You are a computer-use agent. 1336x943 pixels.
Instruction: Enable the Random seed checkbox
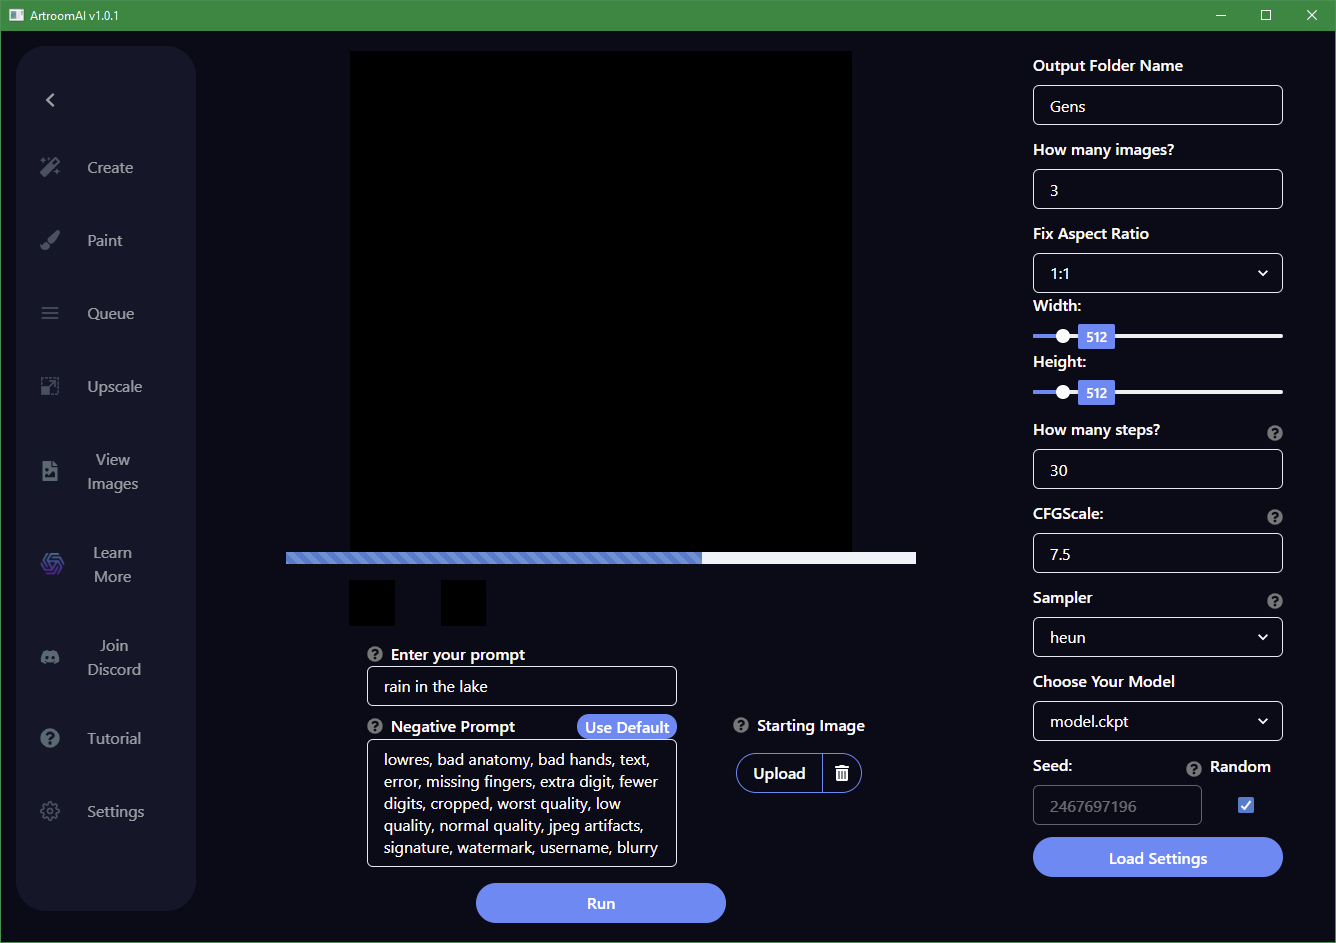coord(1245,804)
